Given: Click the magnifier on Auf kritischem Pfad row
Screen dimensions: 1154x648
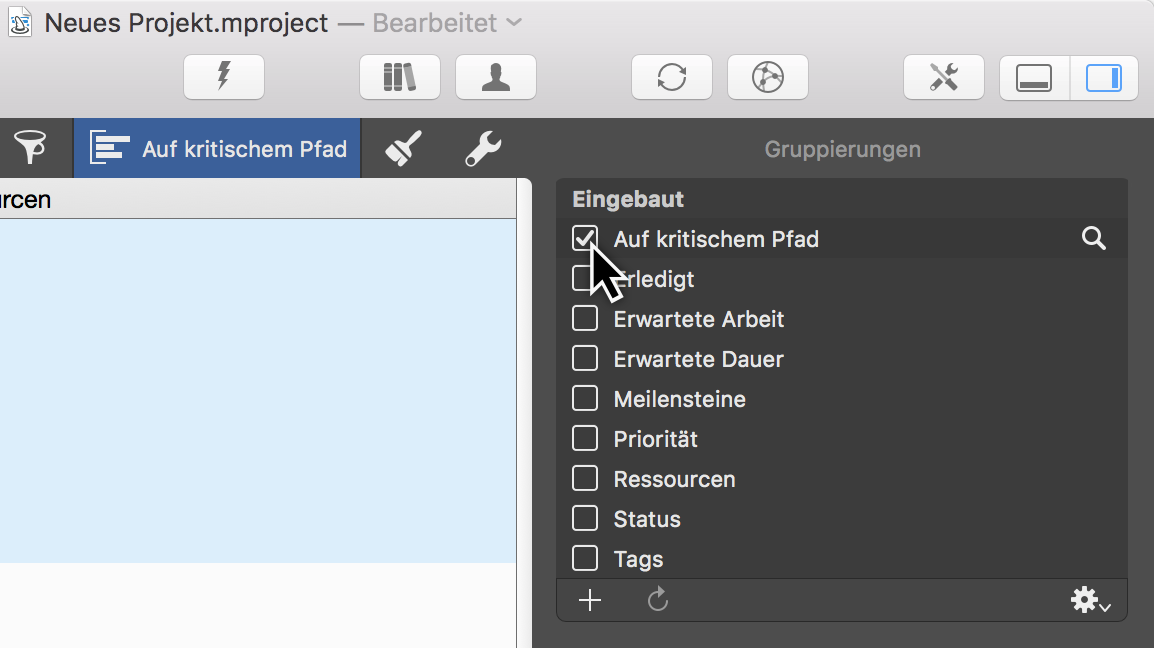Looking at the screenshot, I should point(1093,239).
